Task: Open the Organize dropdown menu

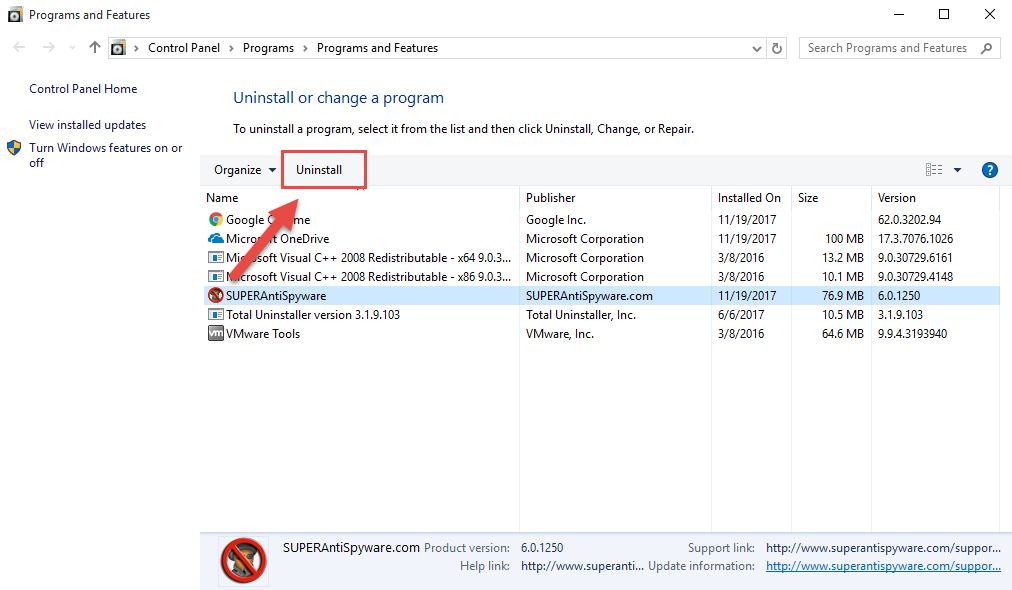Action: [x=245, y=170]
